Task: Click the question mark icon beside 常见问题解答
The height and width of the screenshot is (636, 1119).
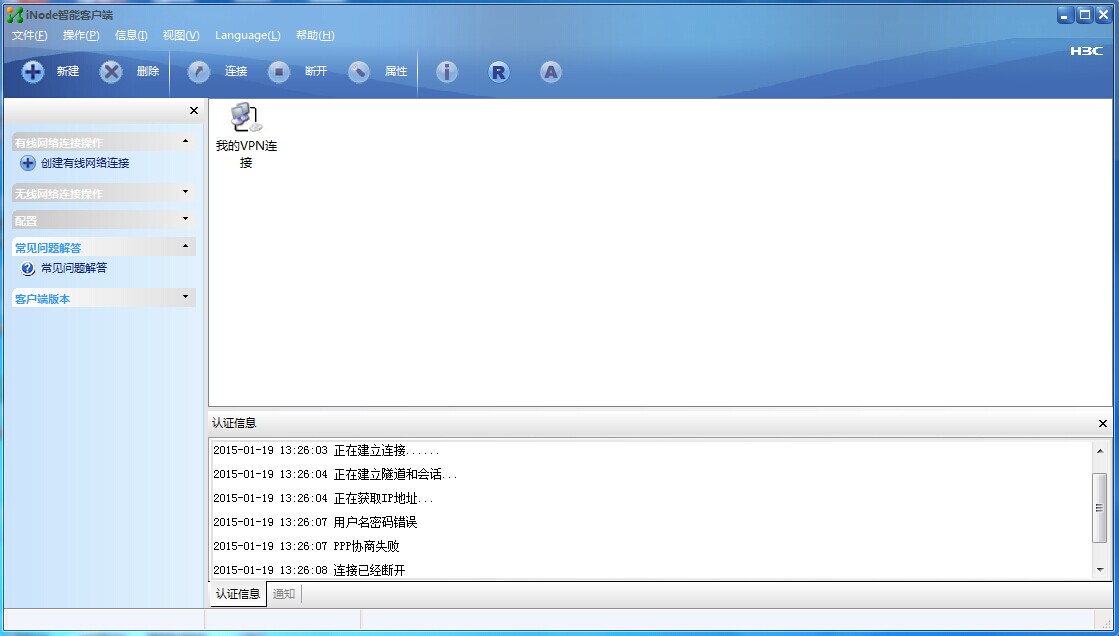Action: [x=27, y=268]
